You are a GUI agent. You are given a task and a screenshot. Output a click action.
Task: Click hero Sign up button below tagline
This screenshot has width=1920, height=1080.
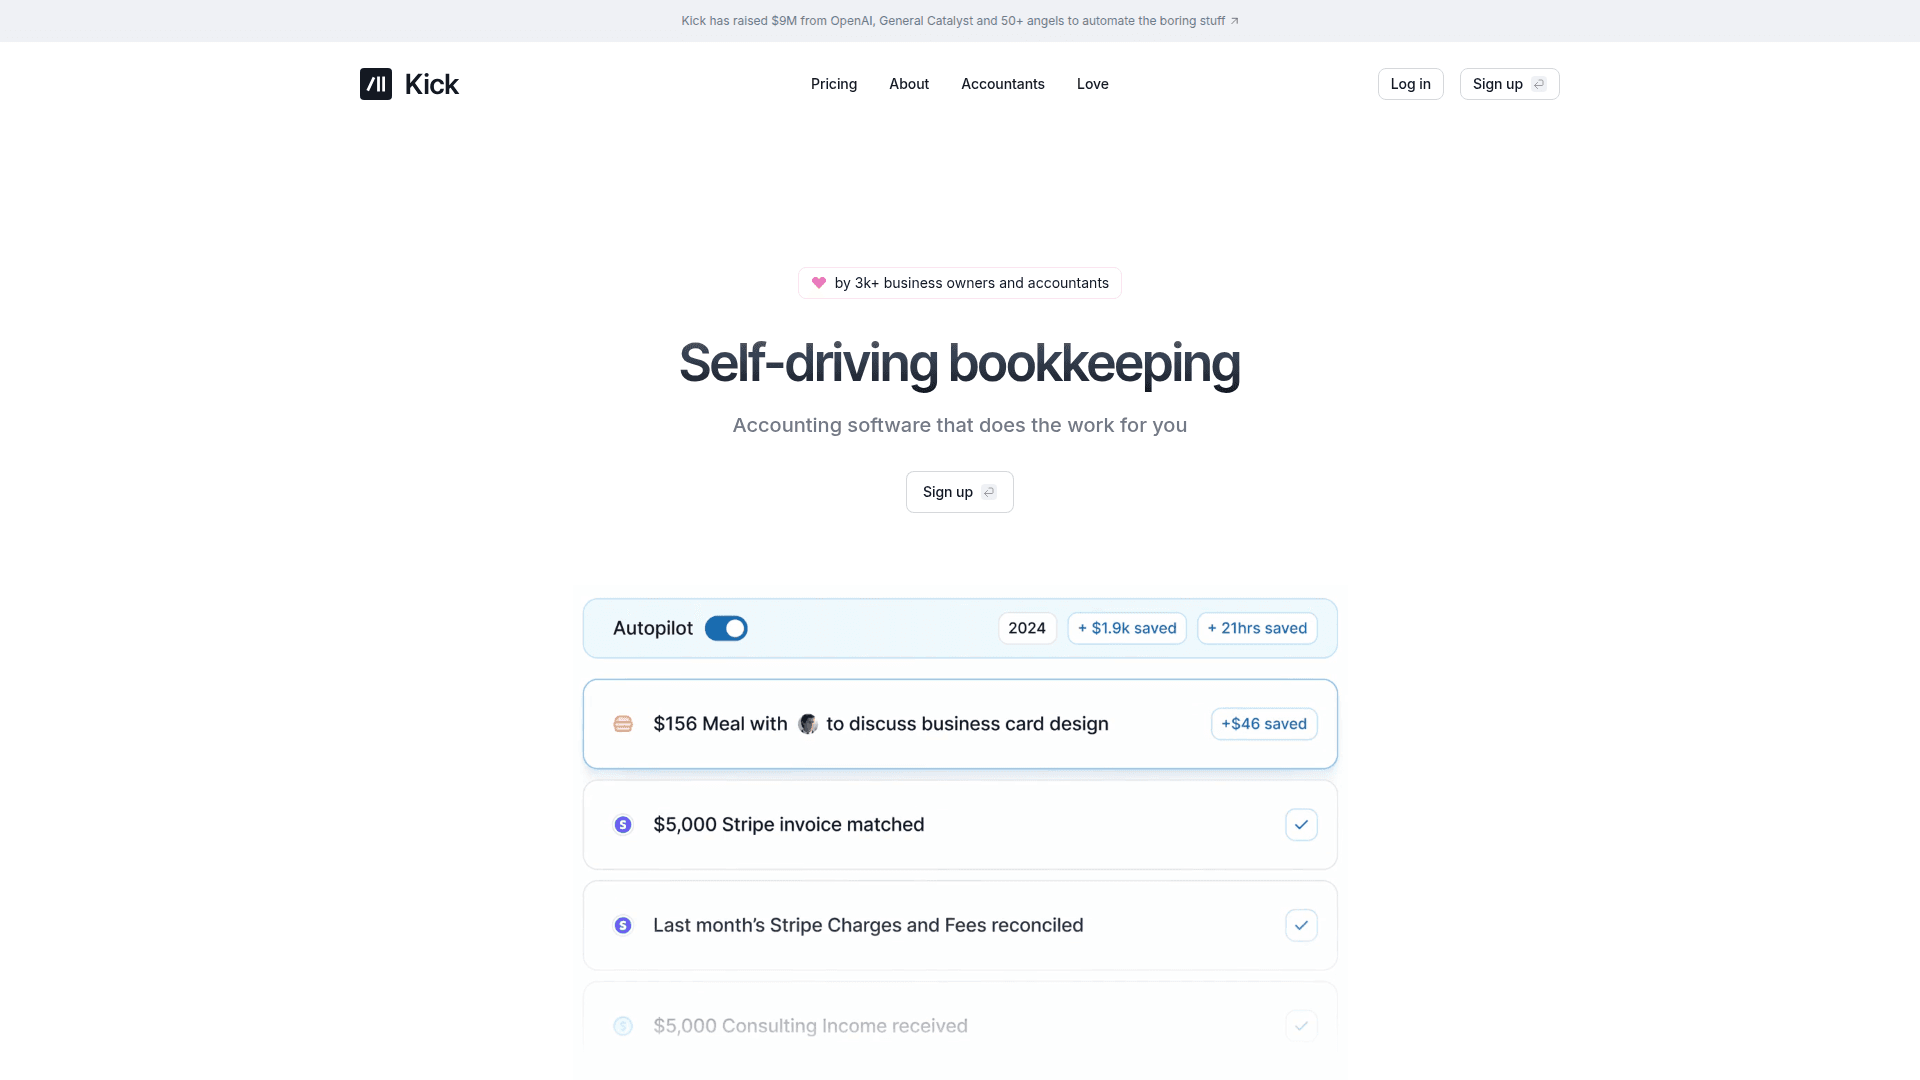click(959, 492)
